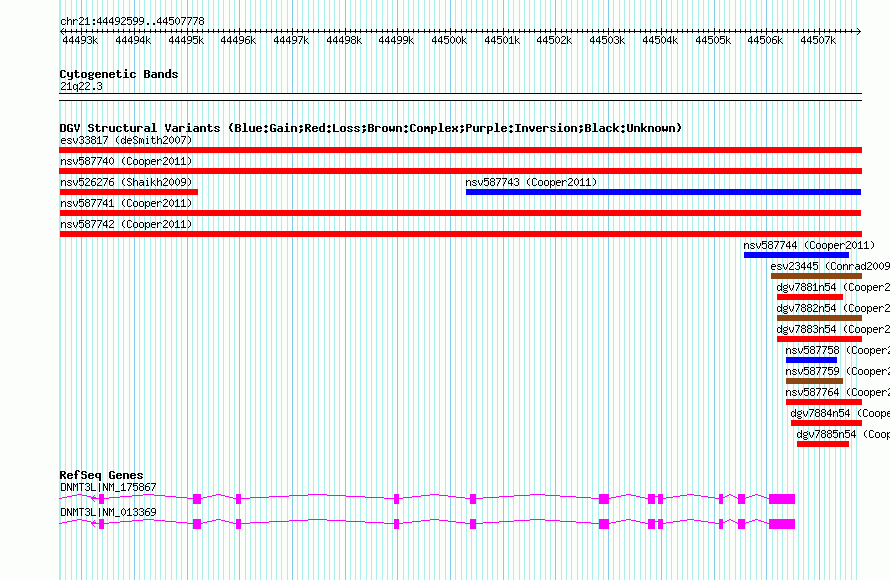Click the DNMT3L|NM_175867 gene label
890x580 pixels.
(108, 487)
